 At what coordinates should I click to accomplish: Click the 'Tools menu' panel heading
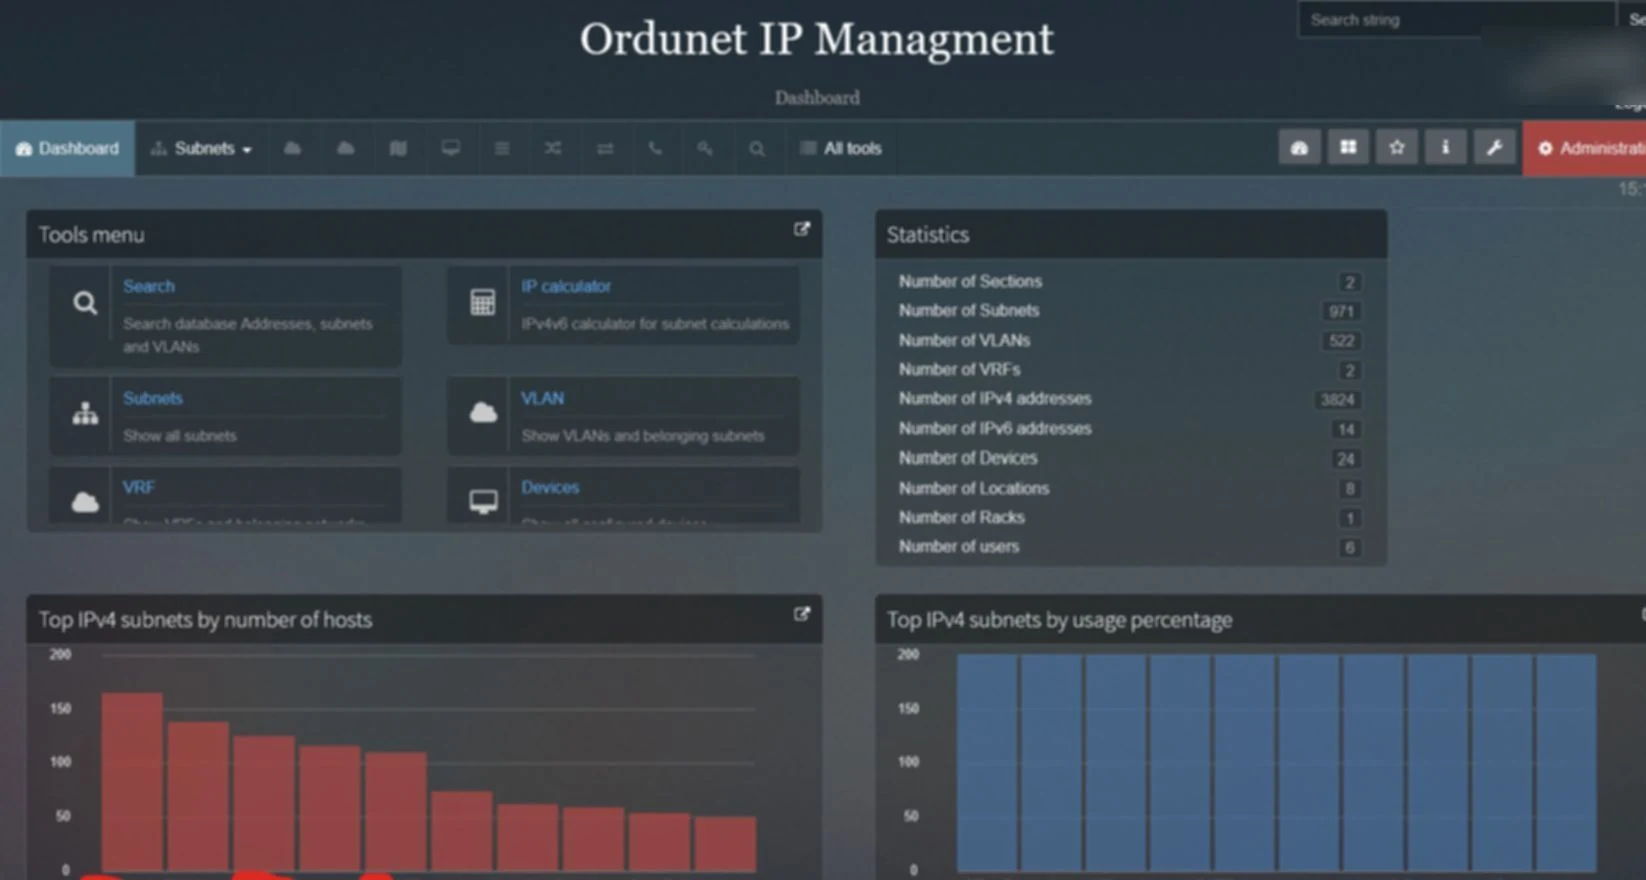point(91,235)
